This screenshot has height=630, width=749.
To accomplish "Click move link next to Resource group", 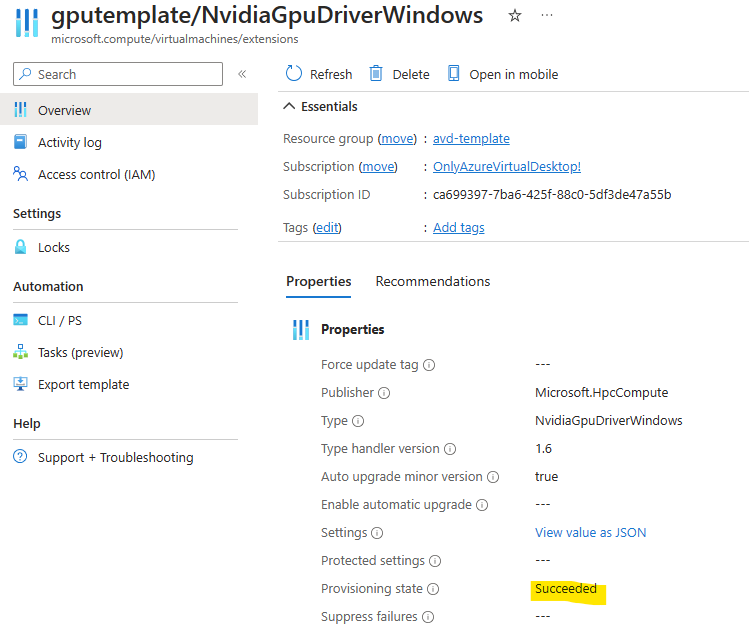I will [x=397, y=139].
